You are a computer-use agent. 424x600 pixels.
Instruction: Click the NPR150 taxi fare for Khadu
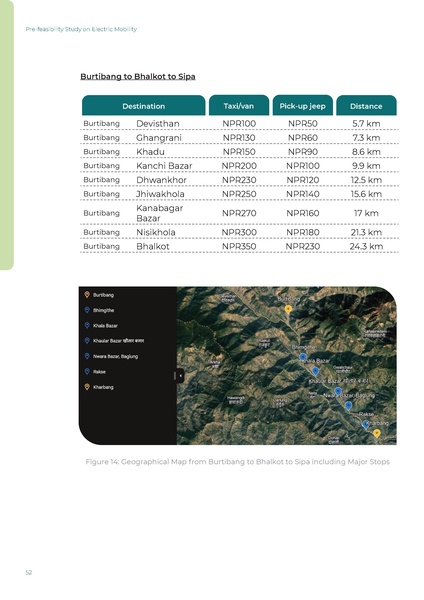239,152
